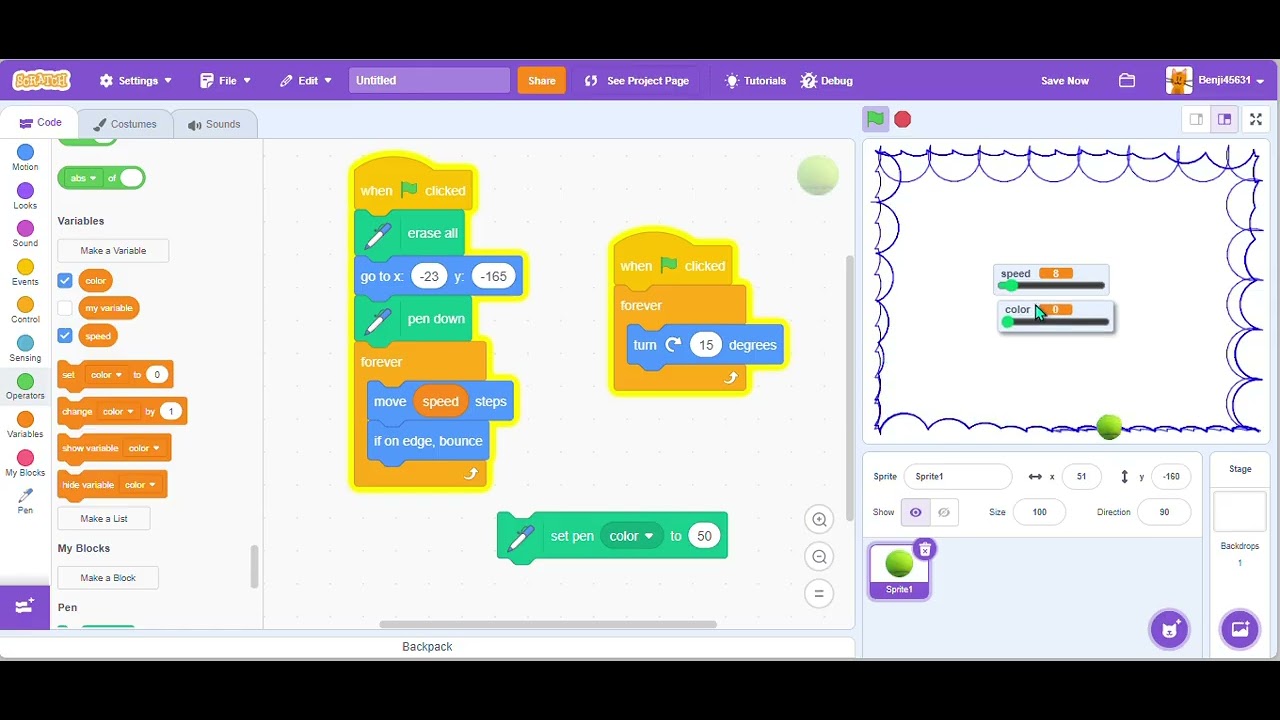Select the My Blocks category

pyautogui.click(x=25, y=463)
